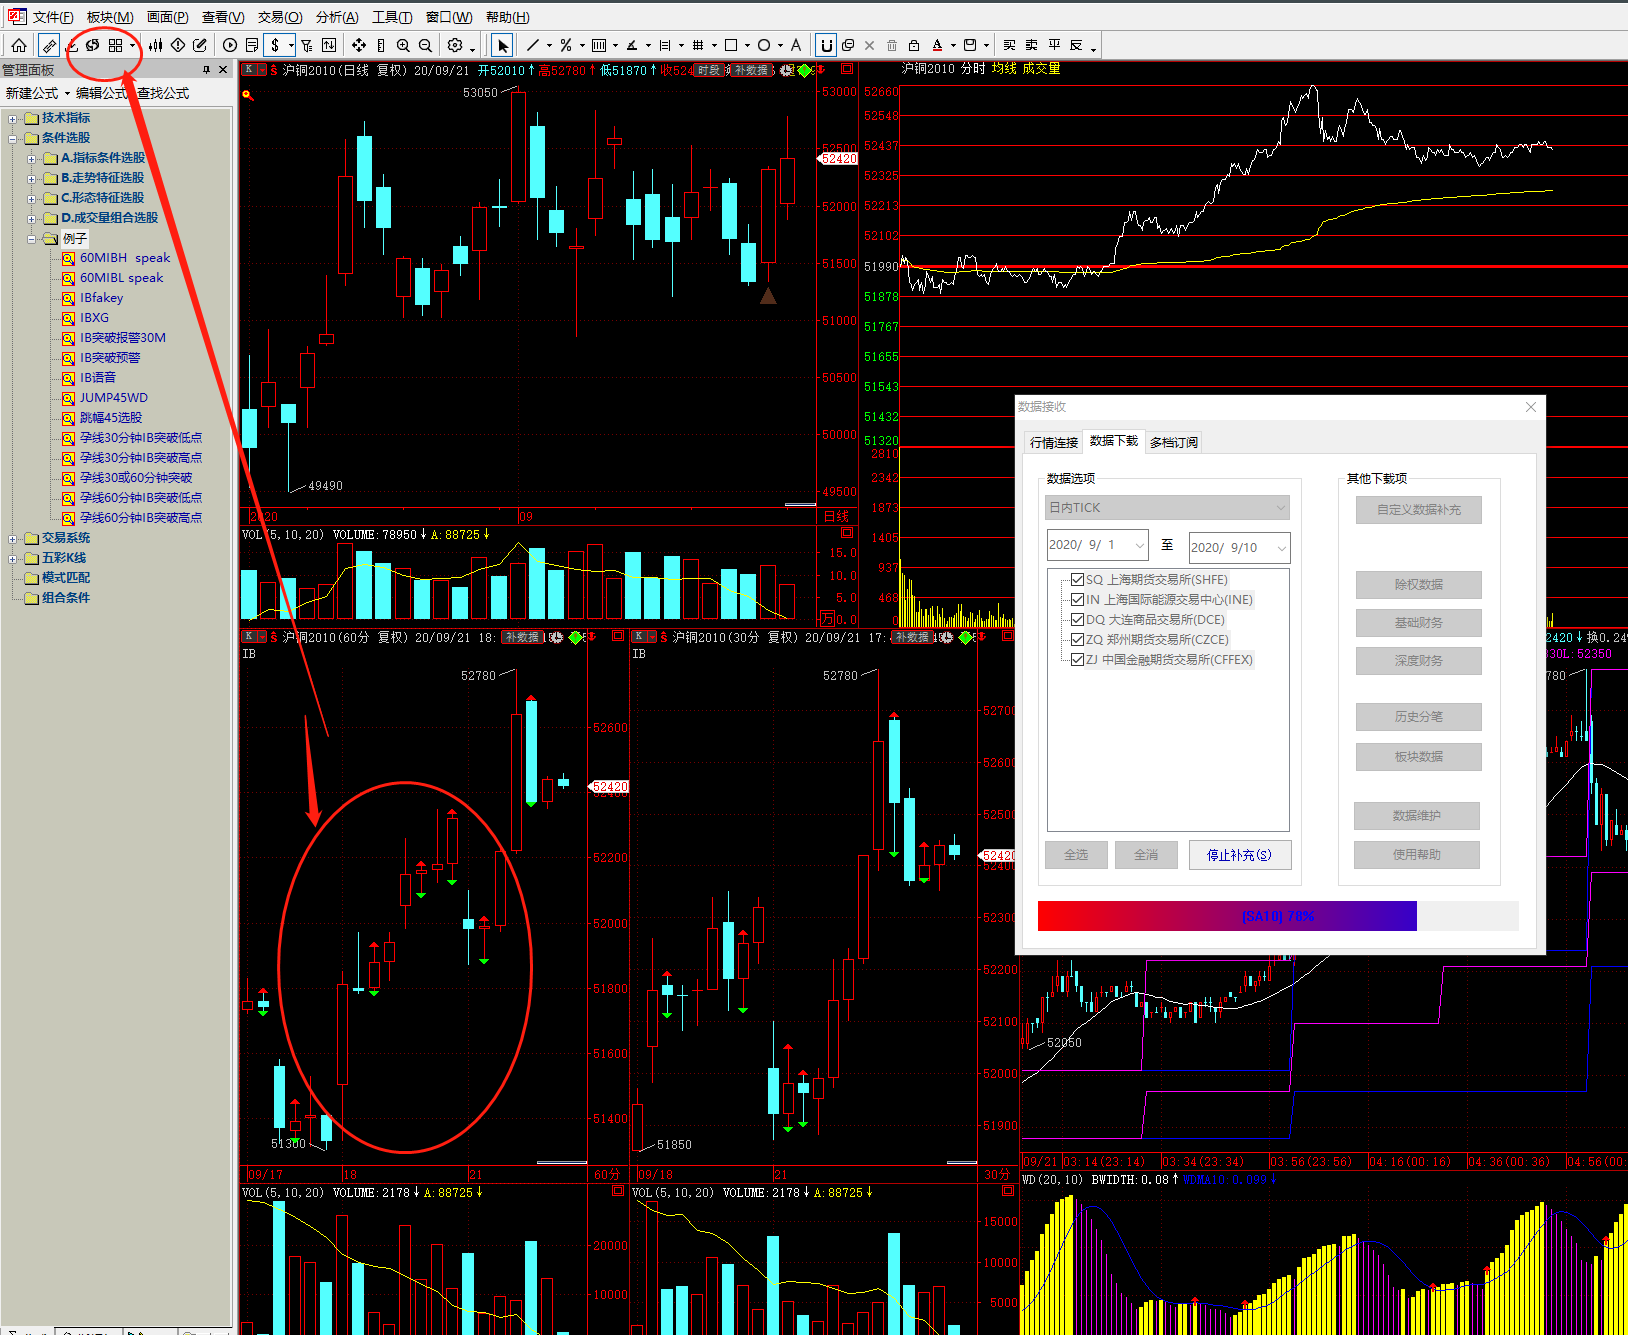Expand the A.指标条件选股 folder

31,158
